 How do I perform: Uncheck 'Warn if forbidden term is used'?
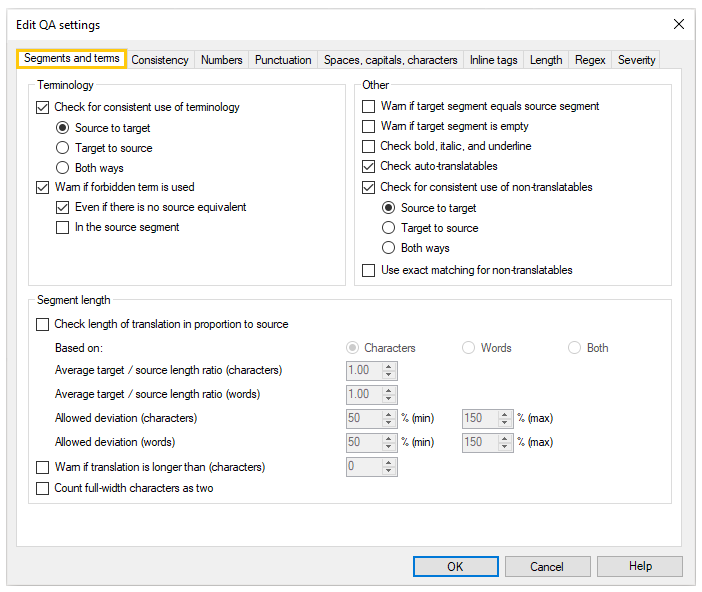43,187
